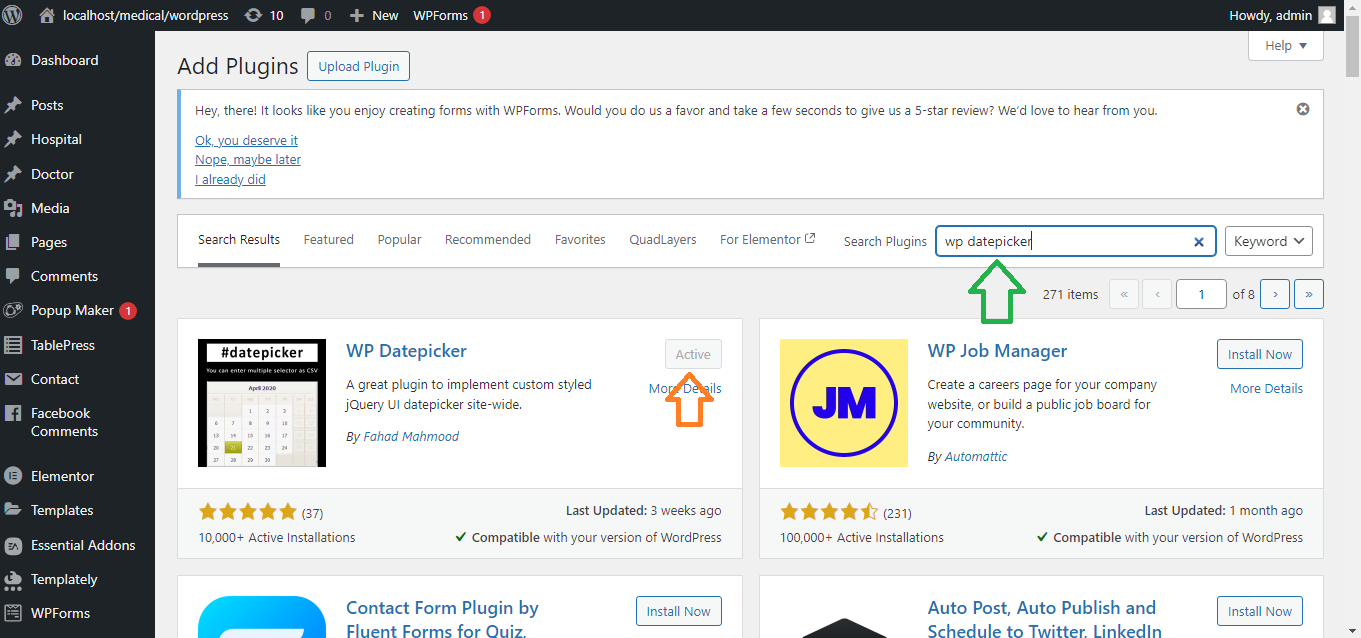Expand the Help panel

click(1285, 45)
